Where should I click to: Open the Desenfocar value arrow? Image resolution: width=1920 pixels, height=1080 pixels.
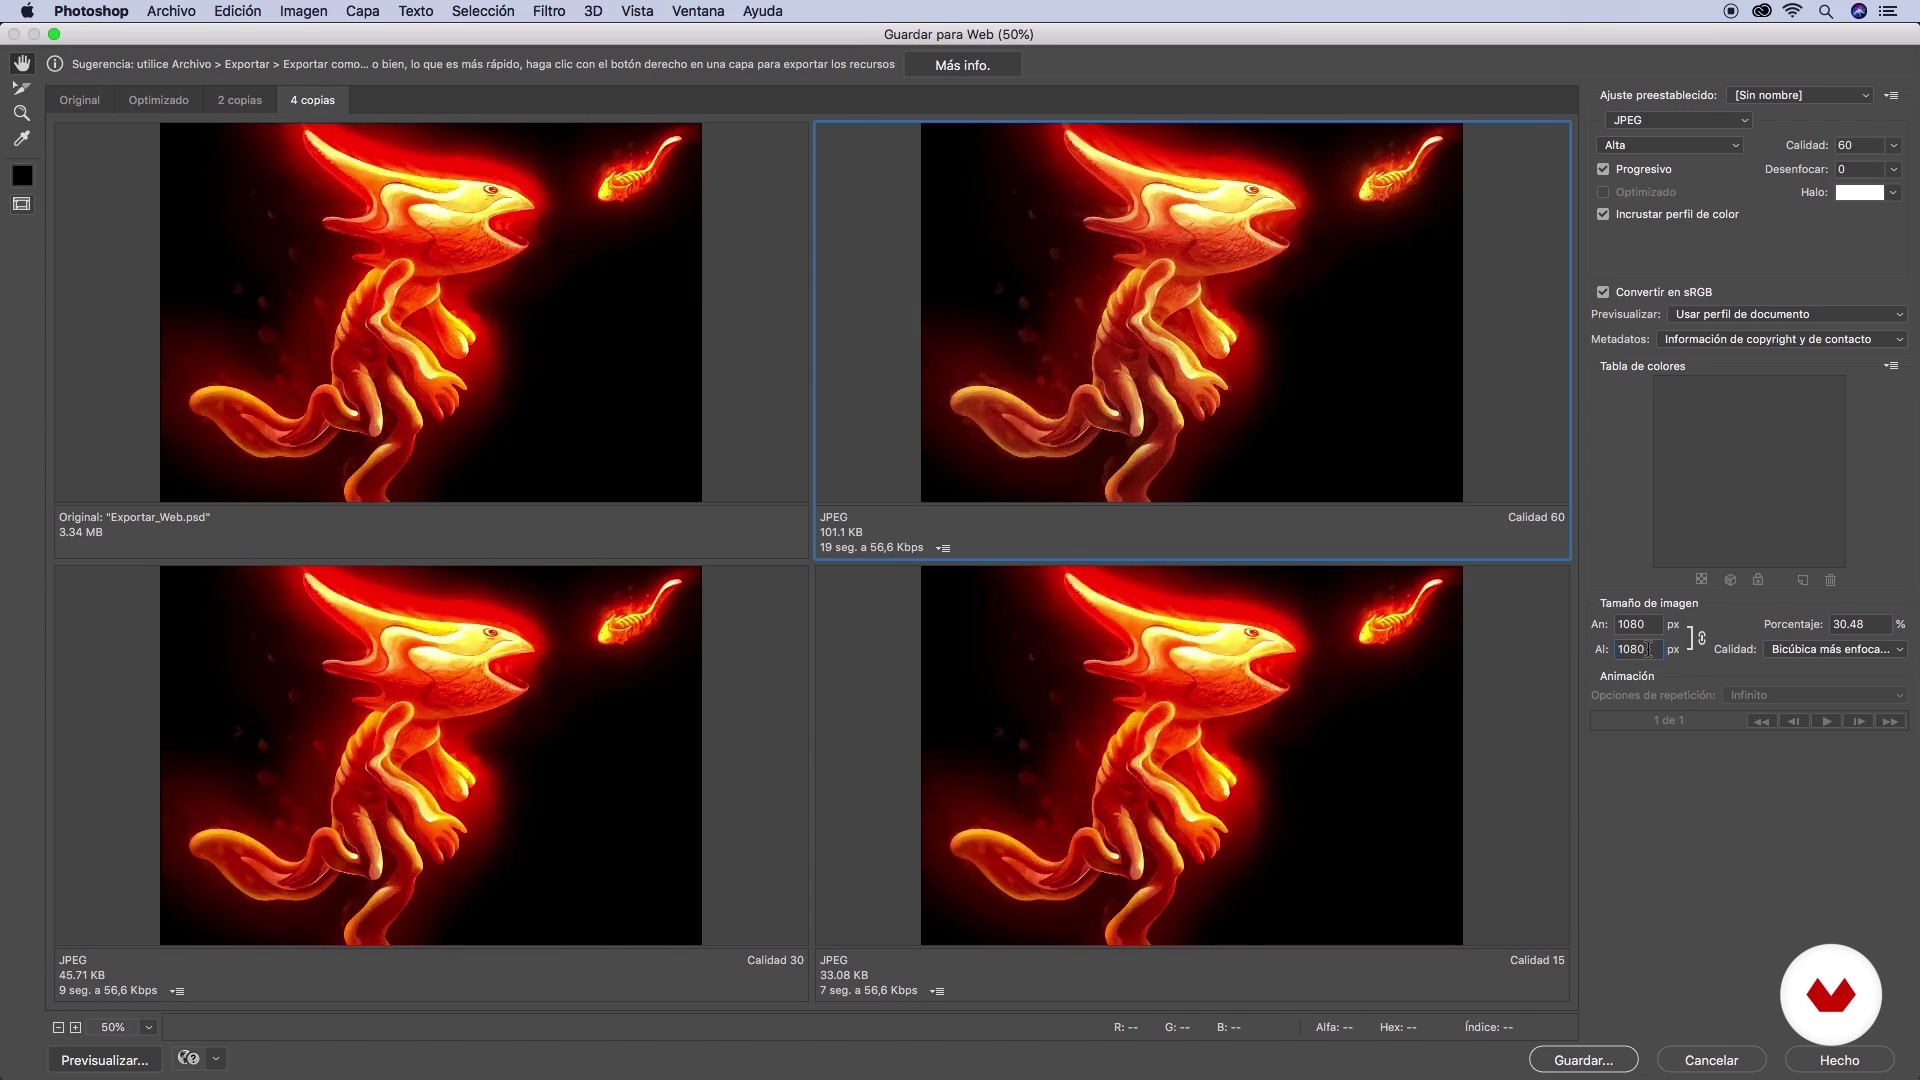coord(1893,170)
